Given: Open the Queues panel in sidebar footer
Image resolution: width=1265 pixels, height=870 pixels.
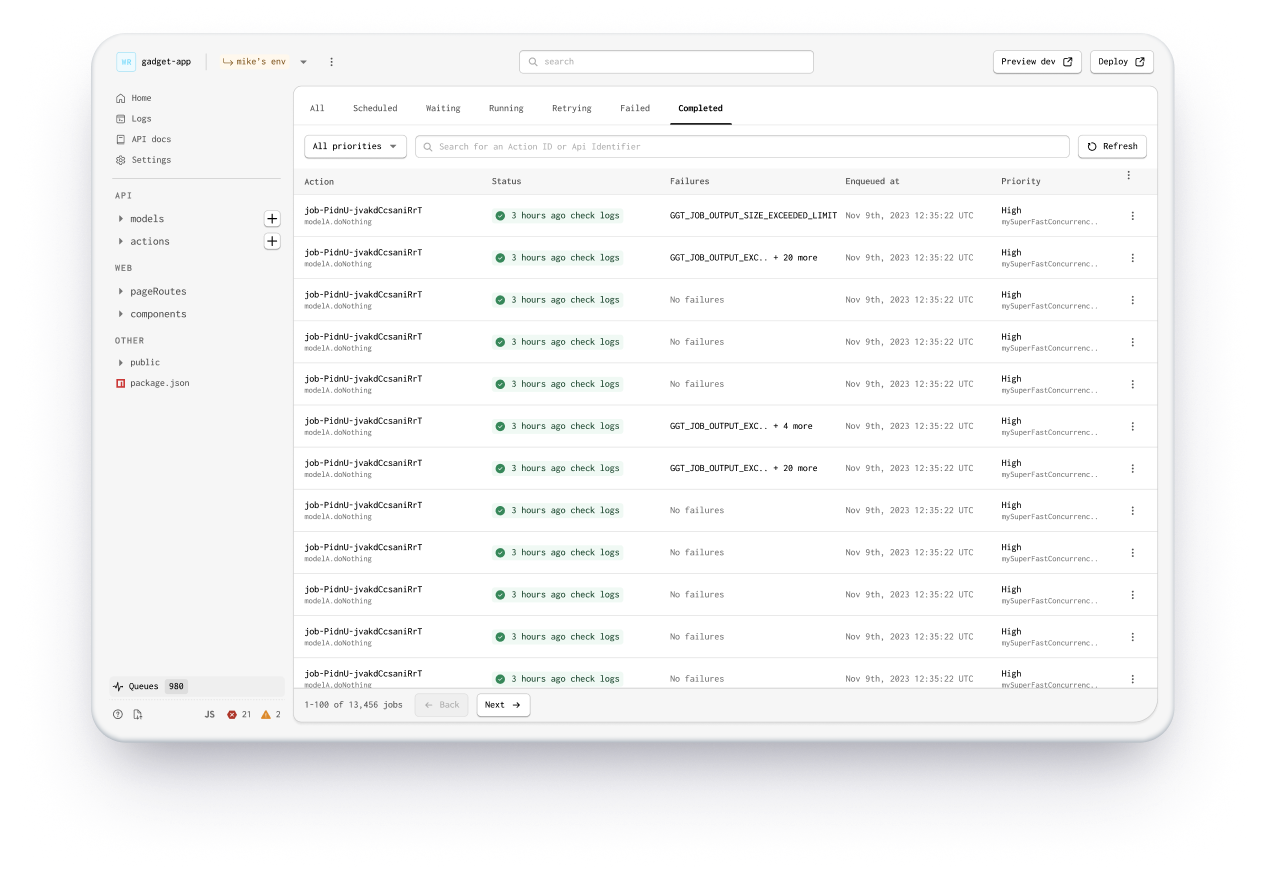Looking at the screenshot, I should [x=197, y=687].
